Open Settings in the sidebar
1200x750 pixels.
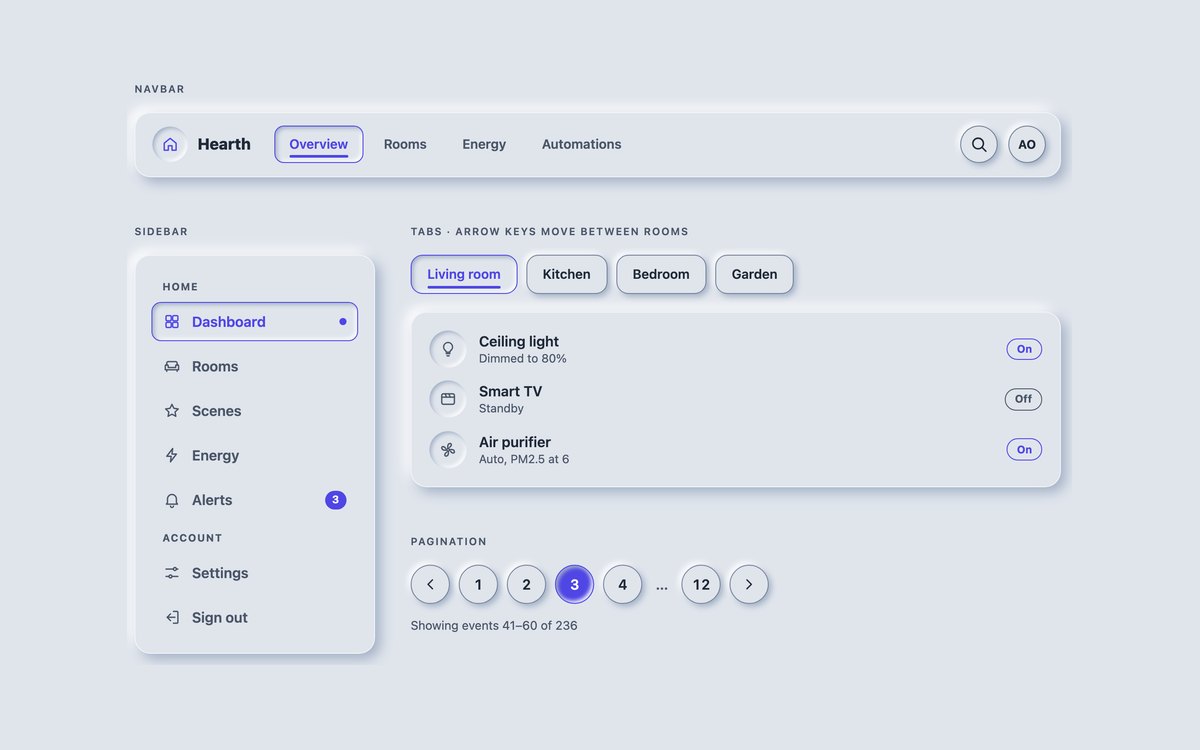click(255, 573)
